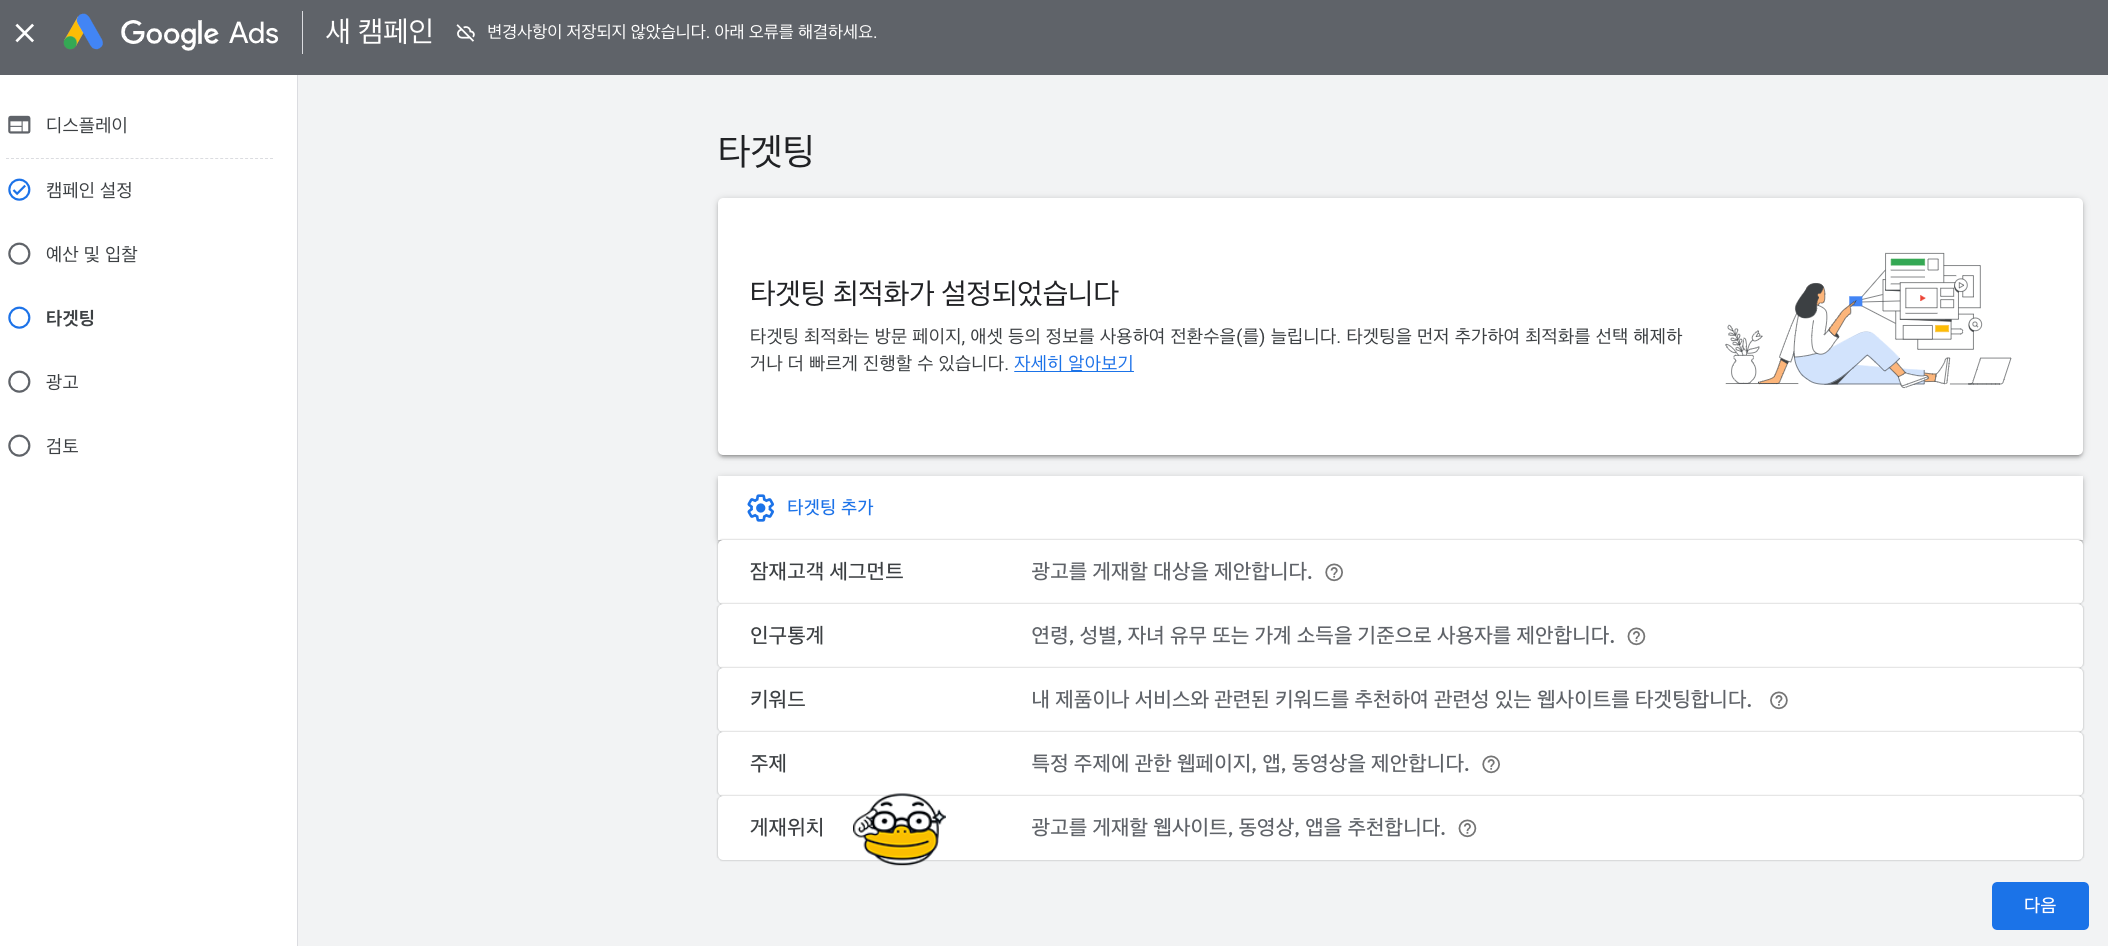Select the 예산 및 입찰 step radio button
This screenshot has width=2108, height=946.
19,253
